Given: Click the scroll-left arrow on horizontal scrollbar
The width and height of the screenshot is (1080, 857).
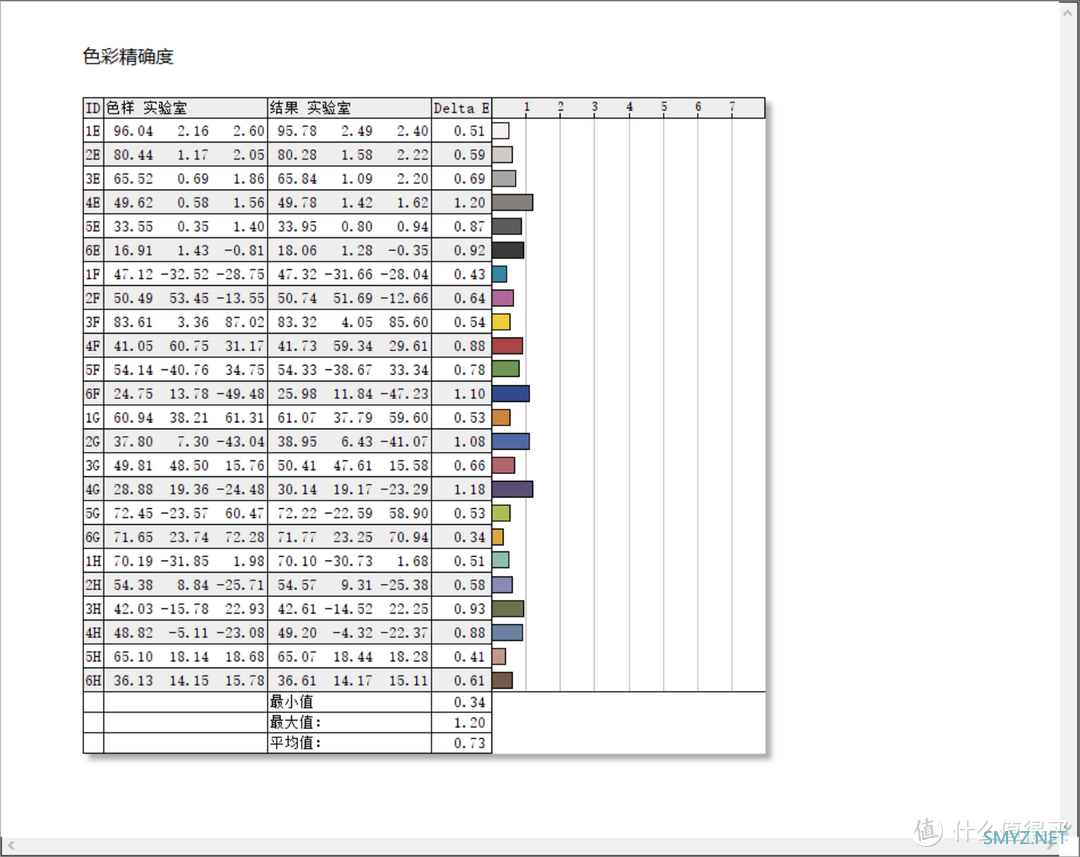Looking at the screenshot, I should point(11,845).
